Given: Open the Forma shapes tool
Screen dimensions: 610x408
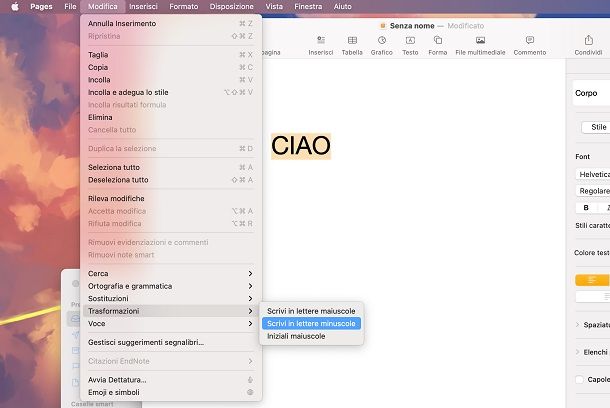Looking at the screenshot, I should [x=438, y=40].
